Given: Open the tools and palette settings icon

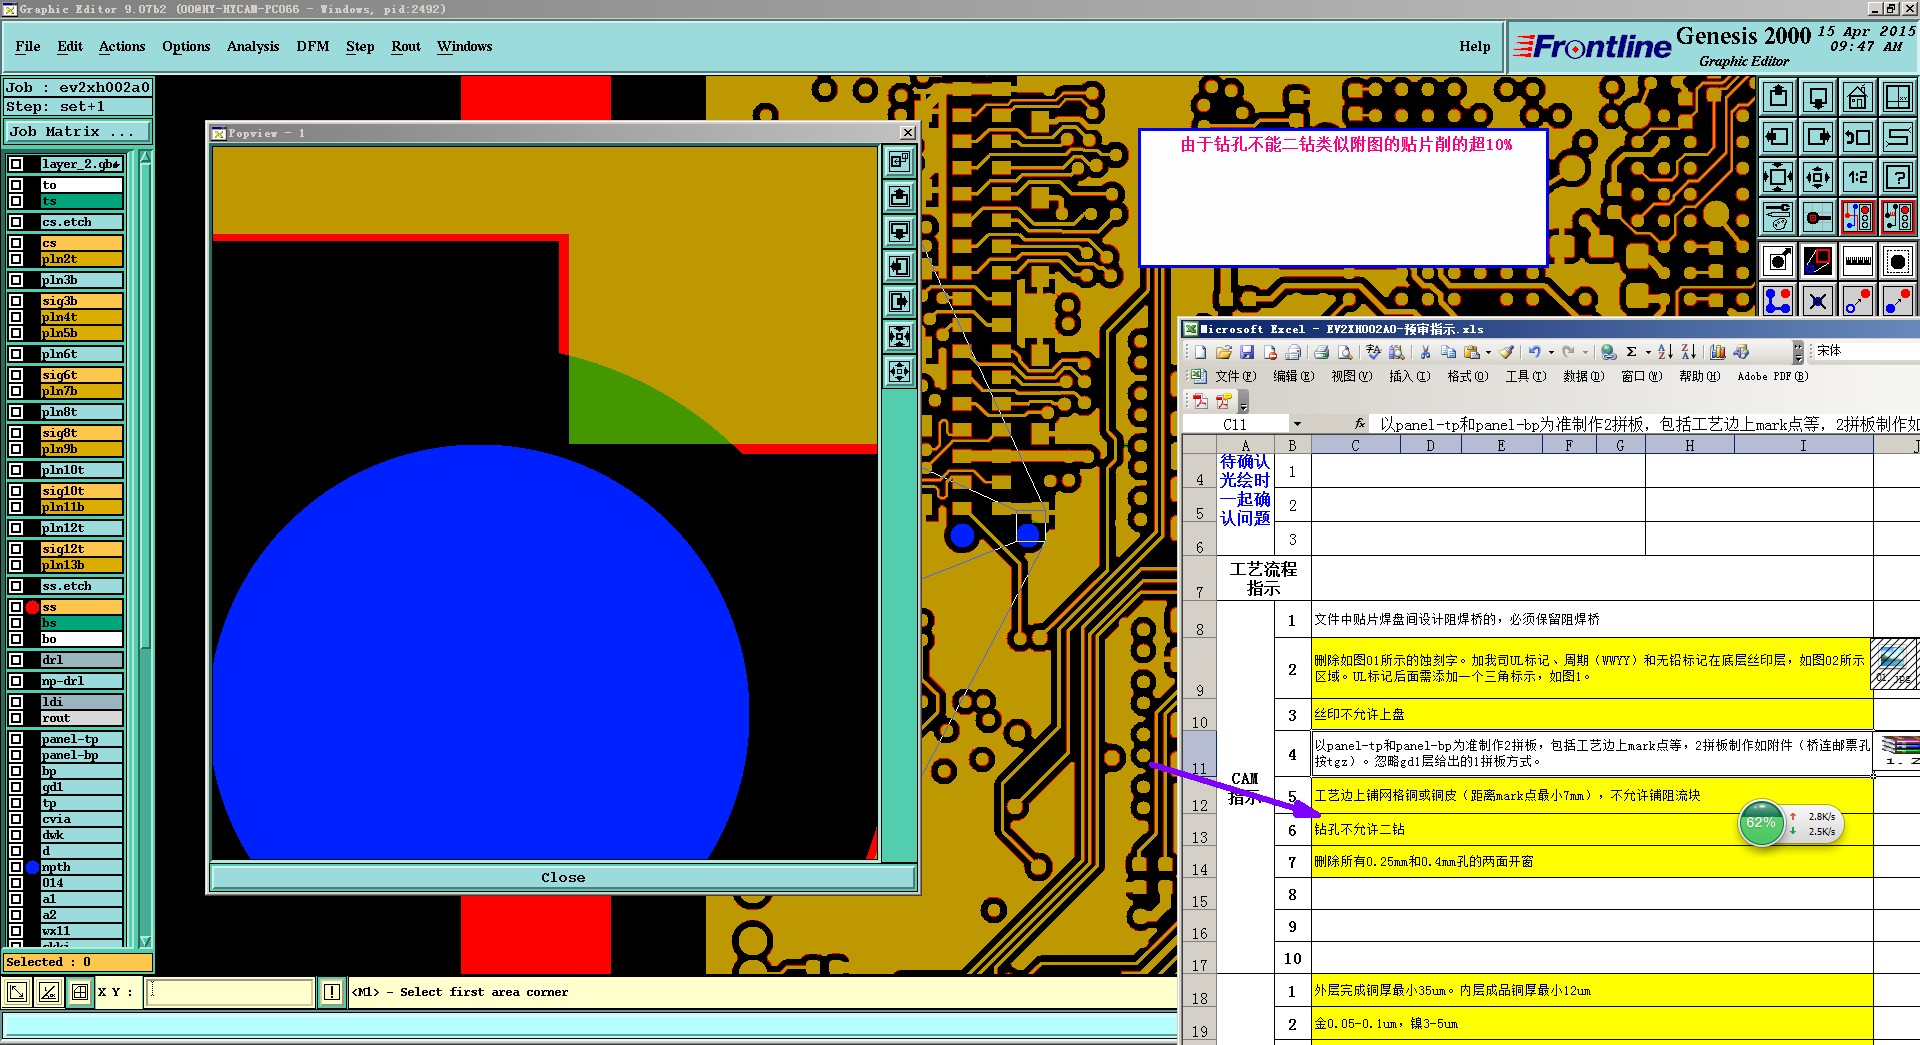Looking at the screenshot, I should tap(1778, 217).
